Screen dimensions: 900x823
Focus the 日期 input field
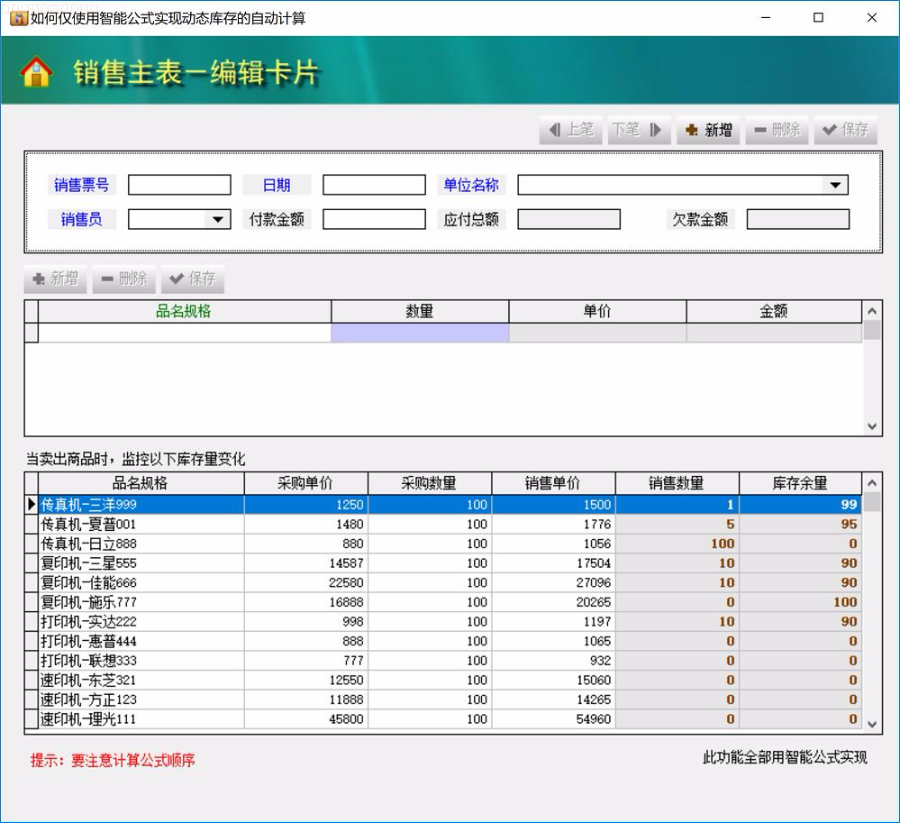(374, 185)
